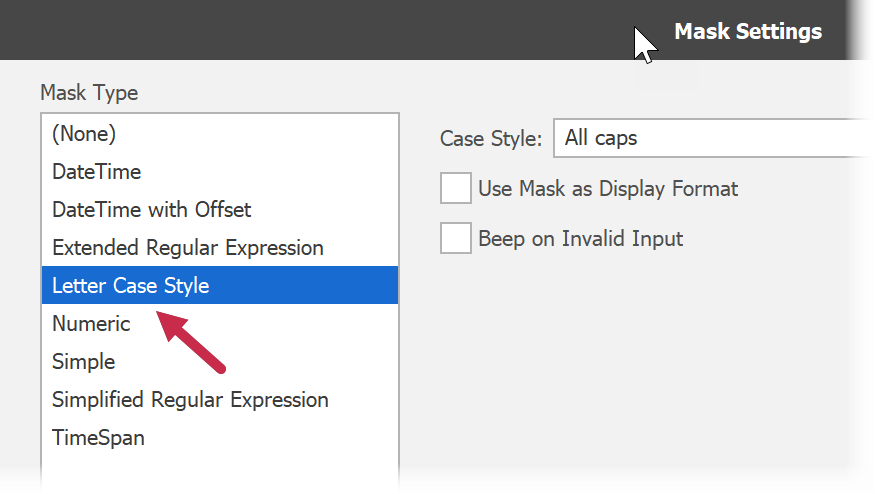Choose the DateTime mask type

click(x=96, y=171)
